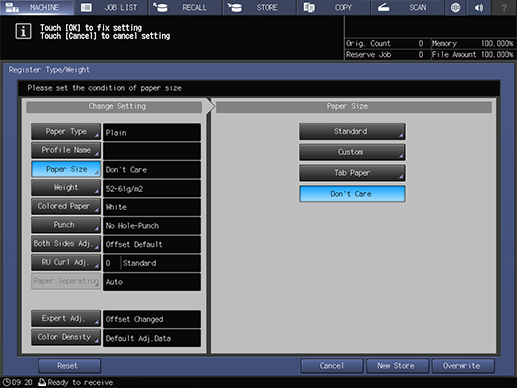Click the clock icon in status bar
This screenshot has height=388, width=517.
[x=6, y=382]
